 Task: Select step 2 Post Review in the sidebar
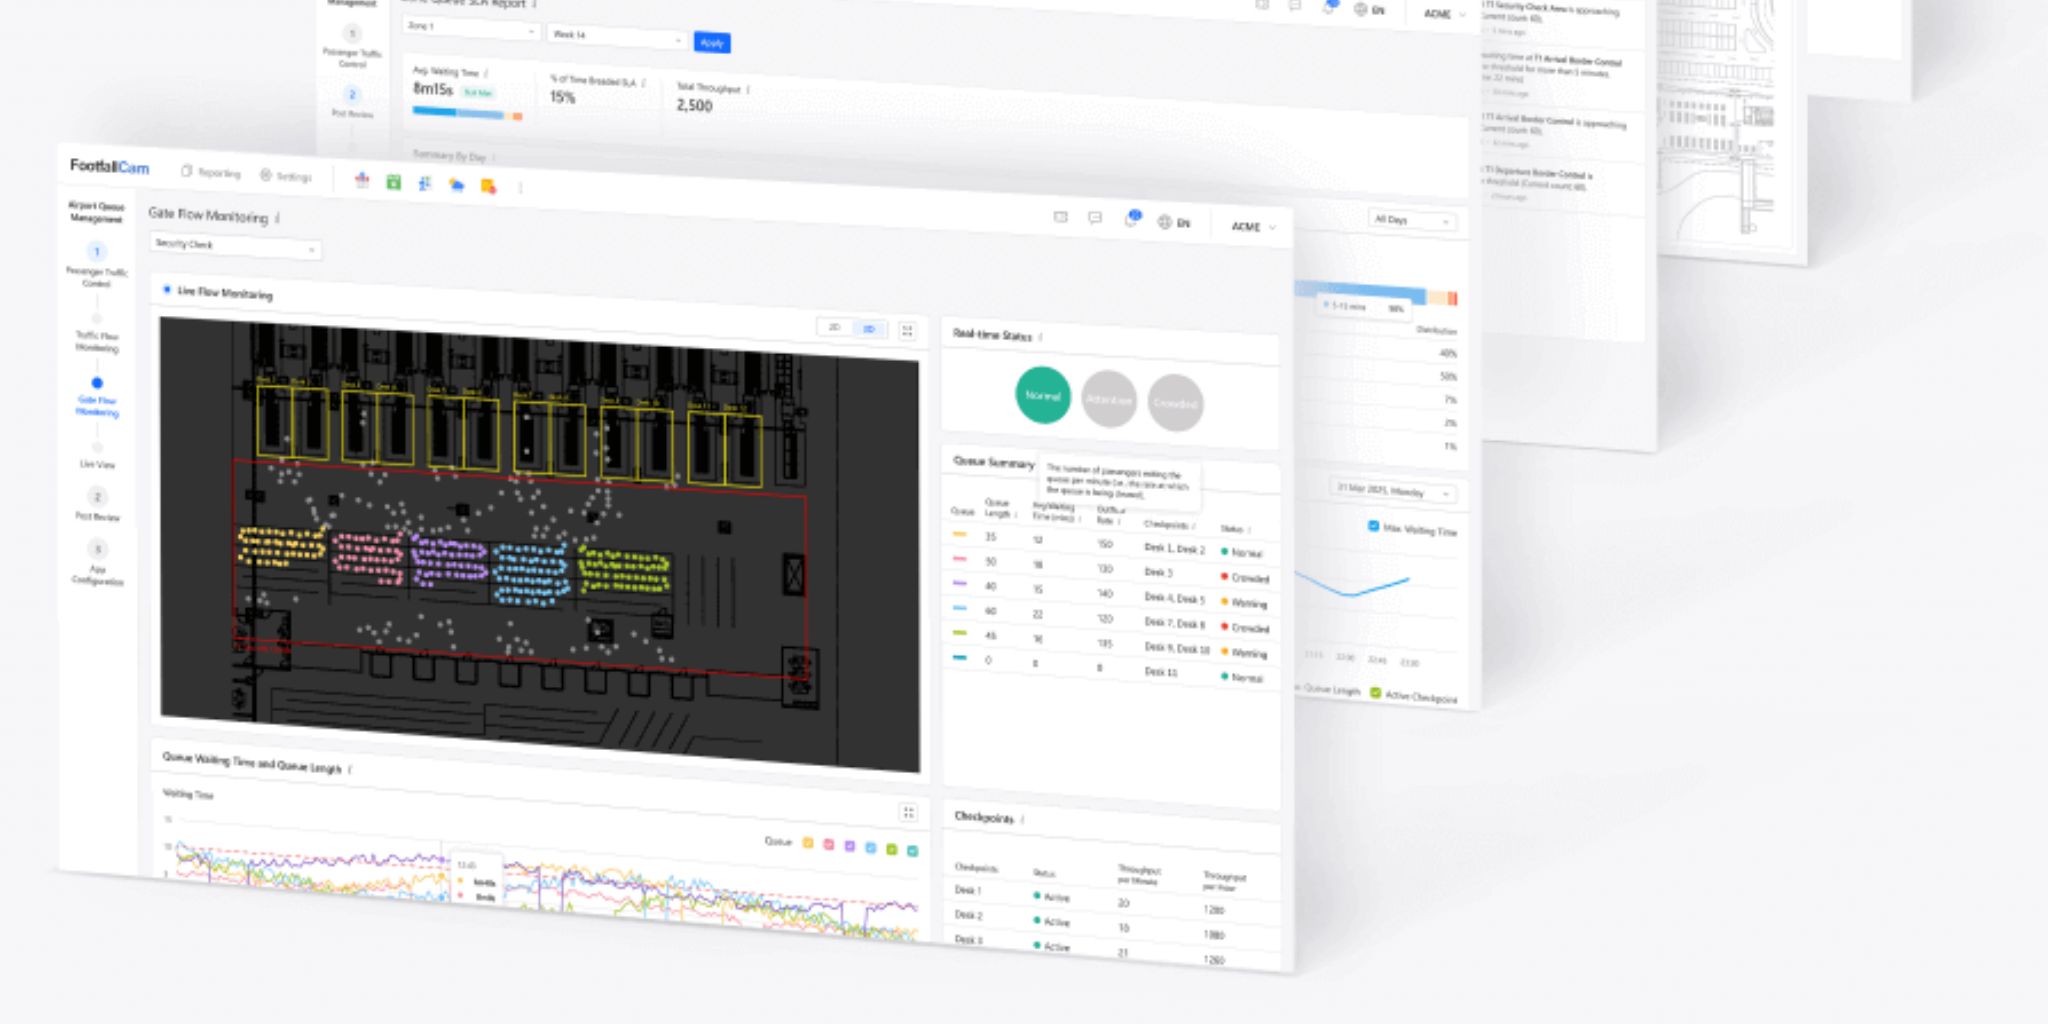coord(97,505)
